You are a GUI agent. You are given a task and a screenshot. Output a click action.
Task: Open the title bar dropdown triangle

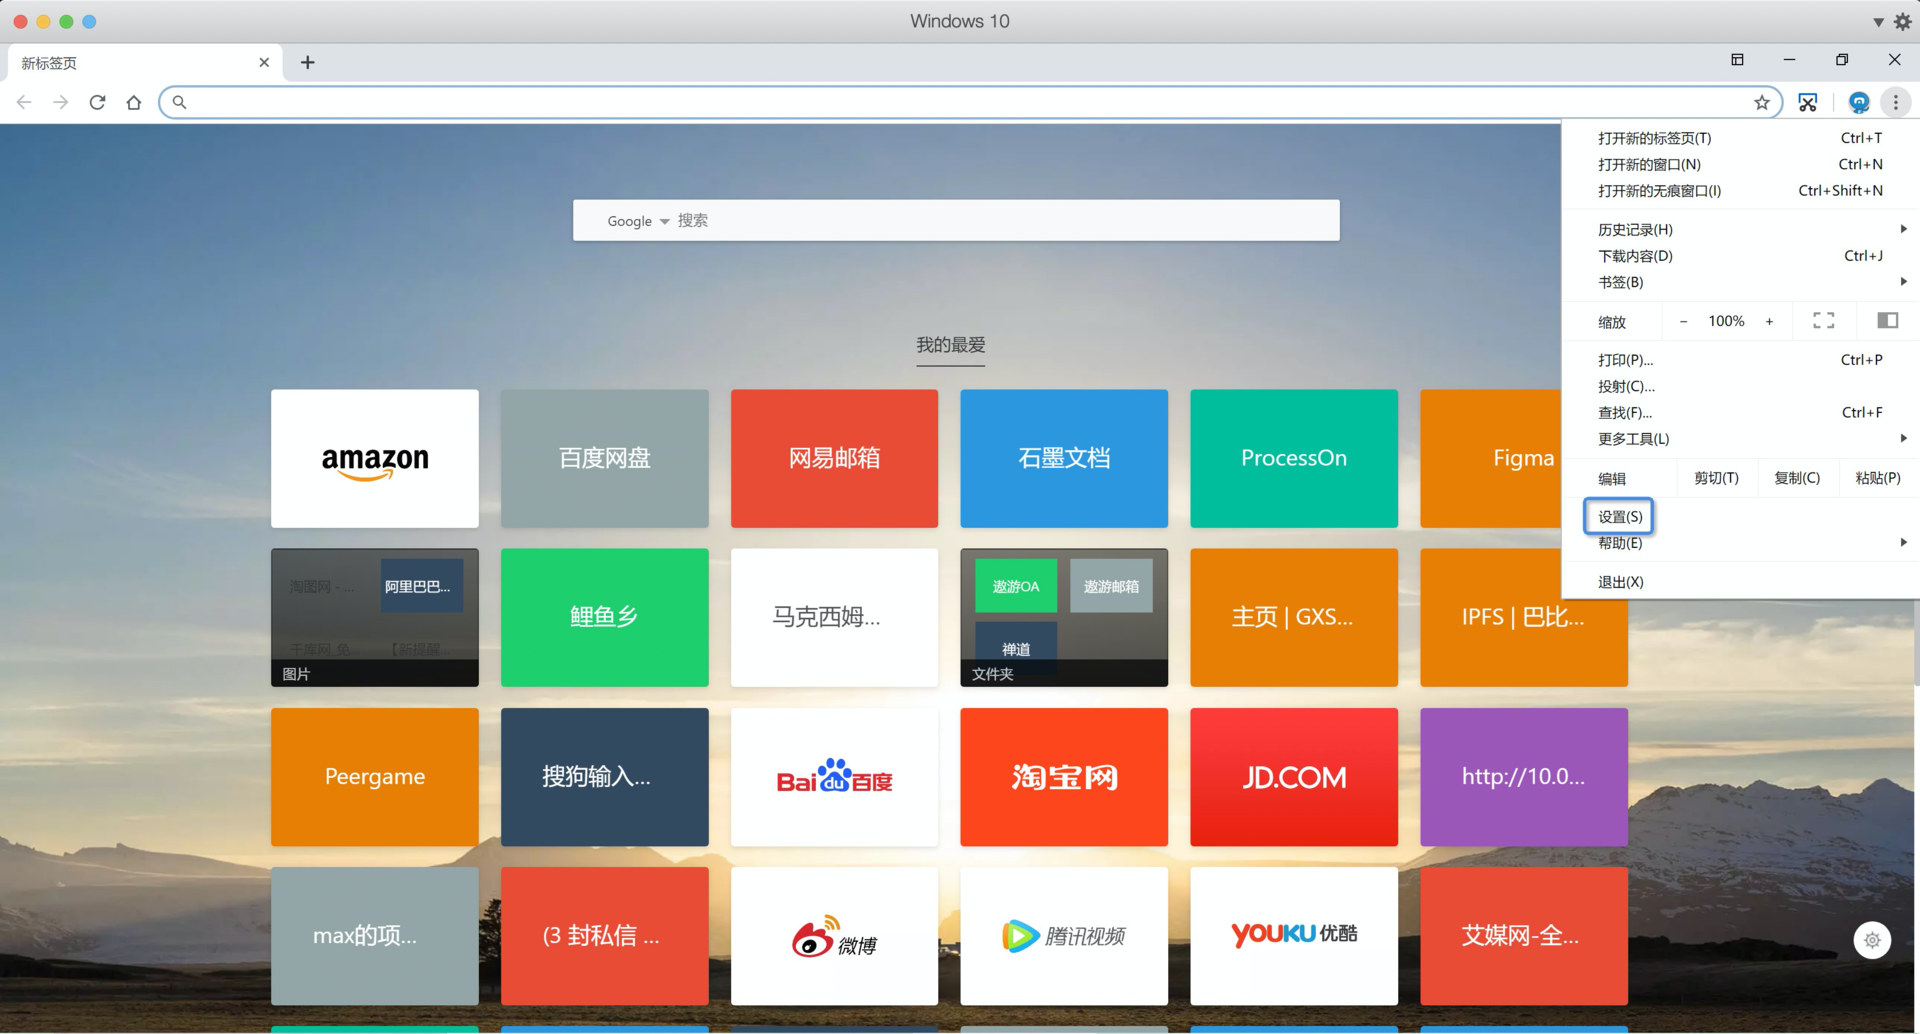[1878, 22]
